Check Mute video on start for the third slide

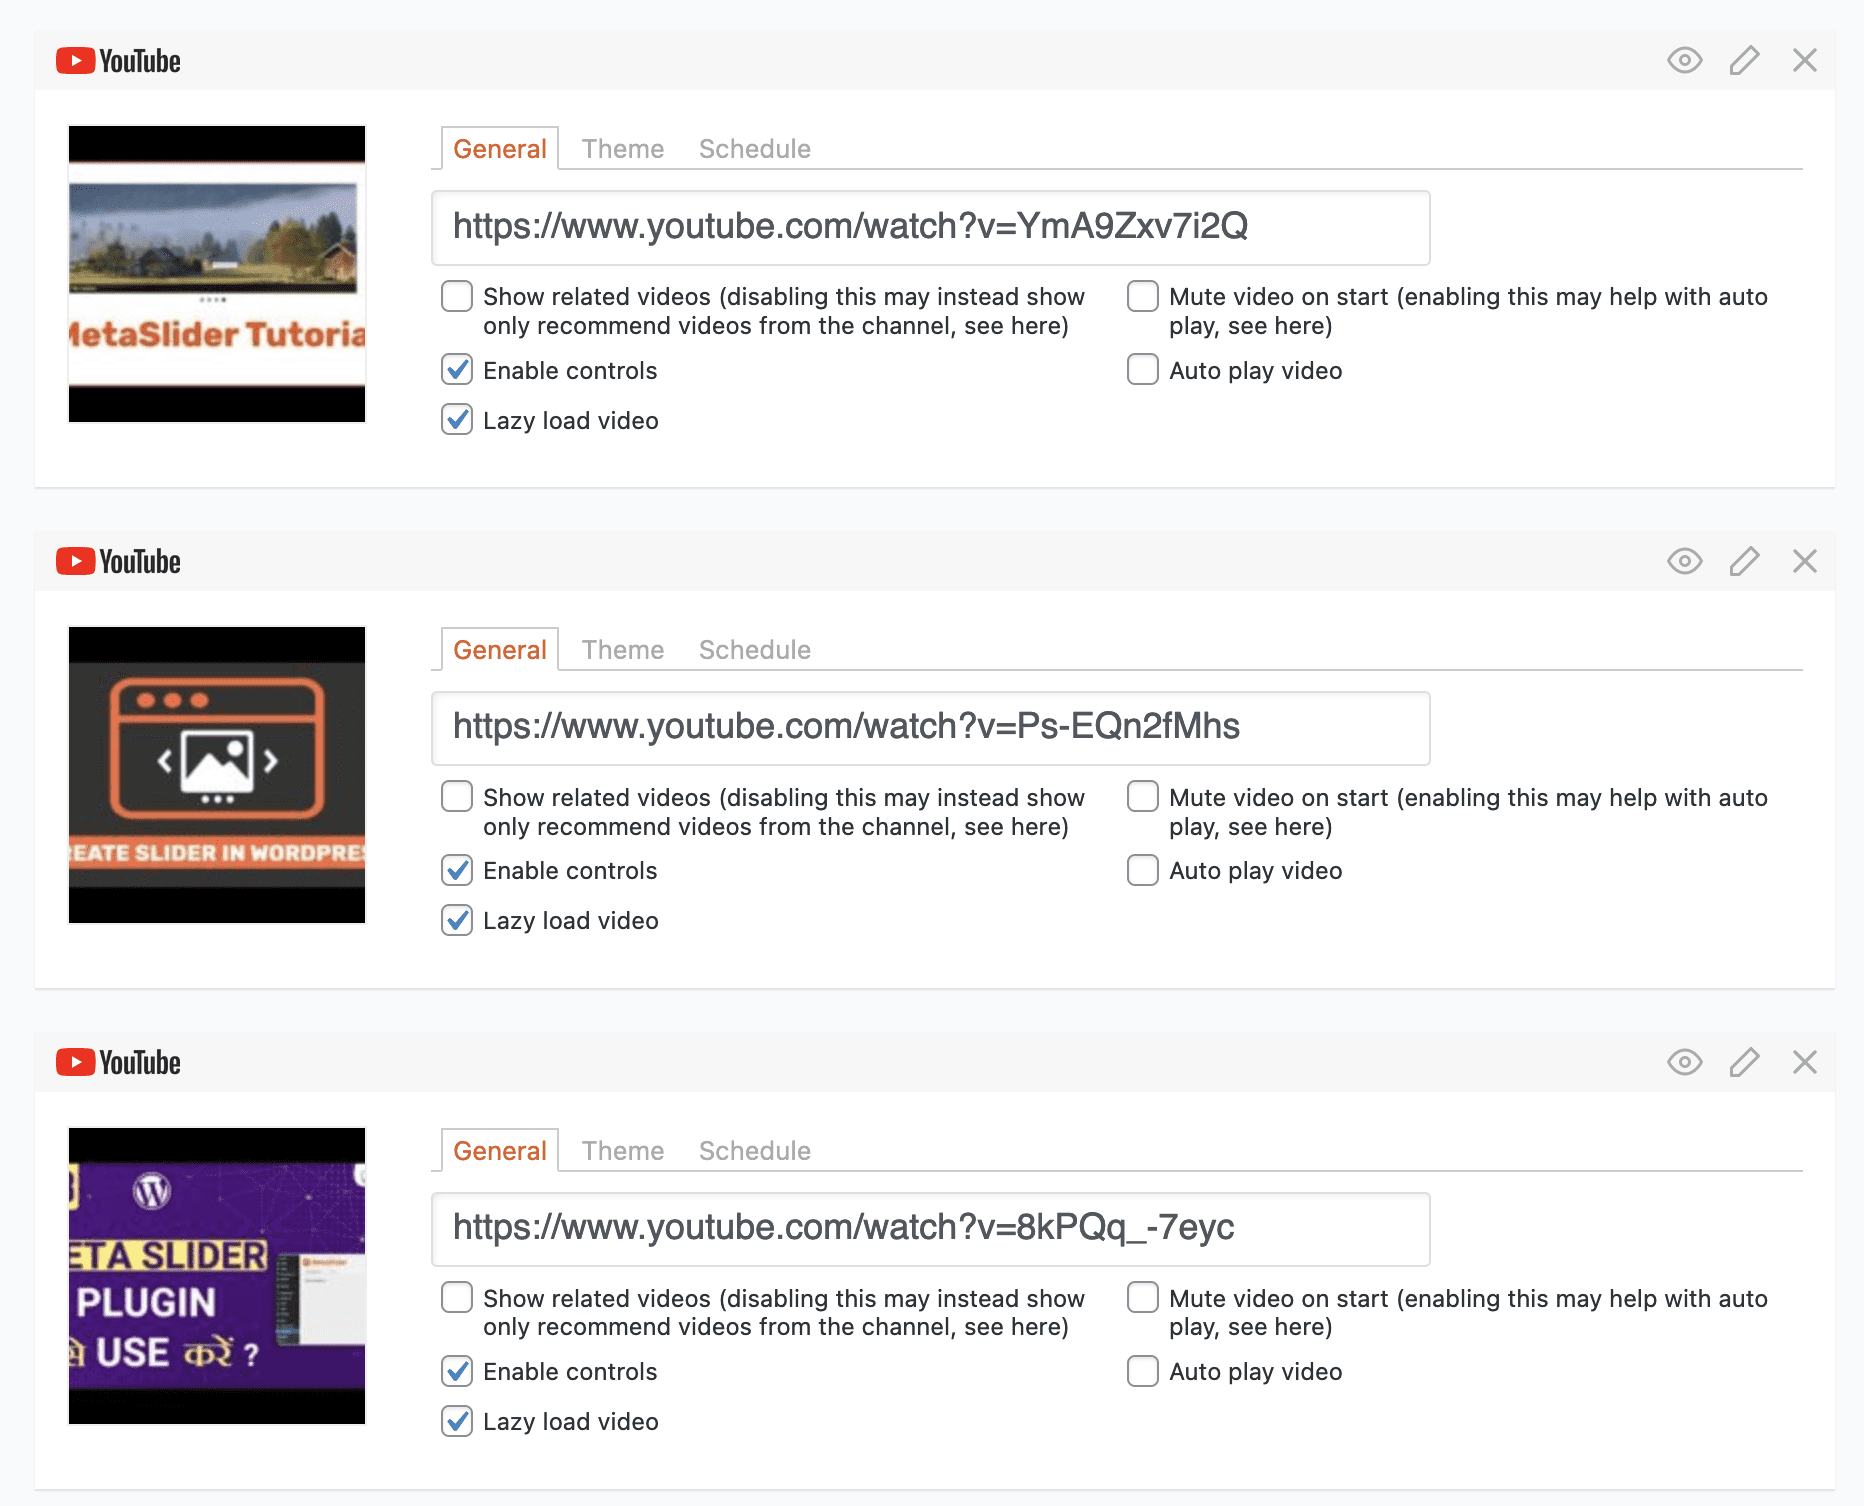(1141, 1297)
